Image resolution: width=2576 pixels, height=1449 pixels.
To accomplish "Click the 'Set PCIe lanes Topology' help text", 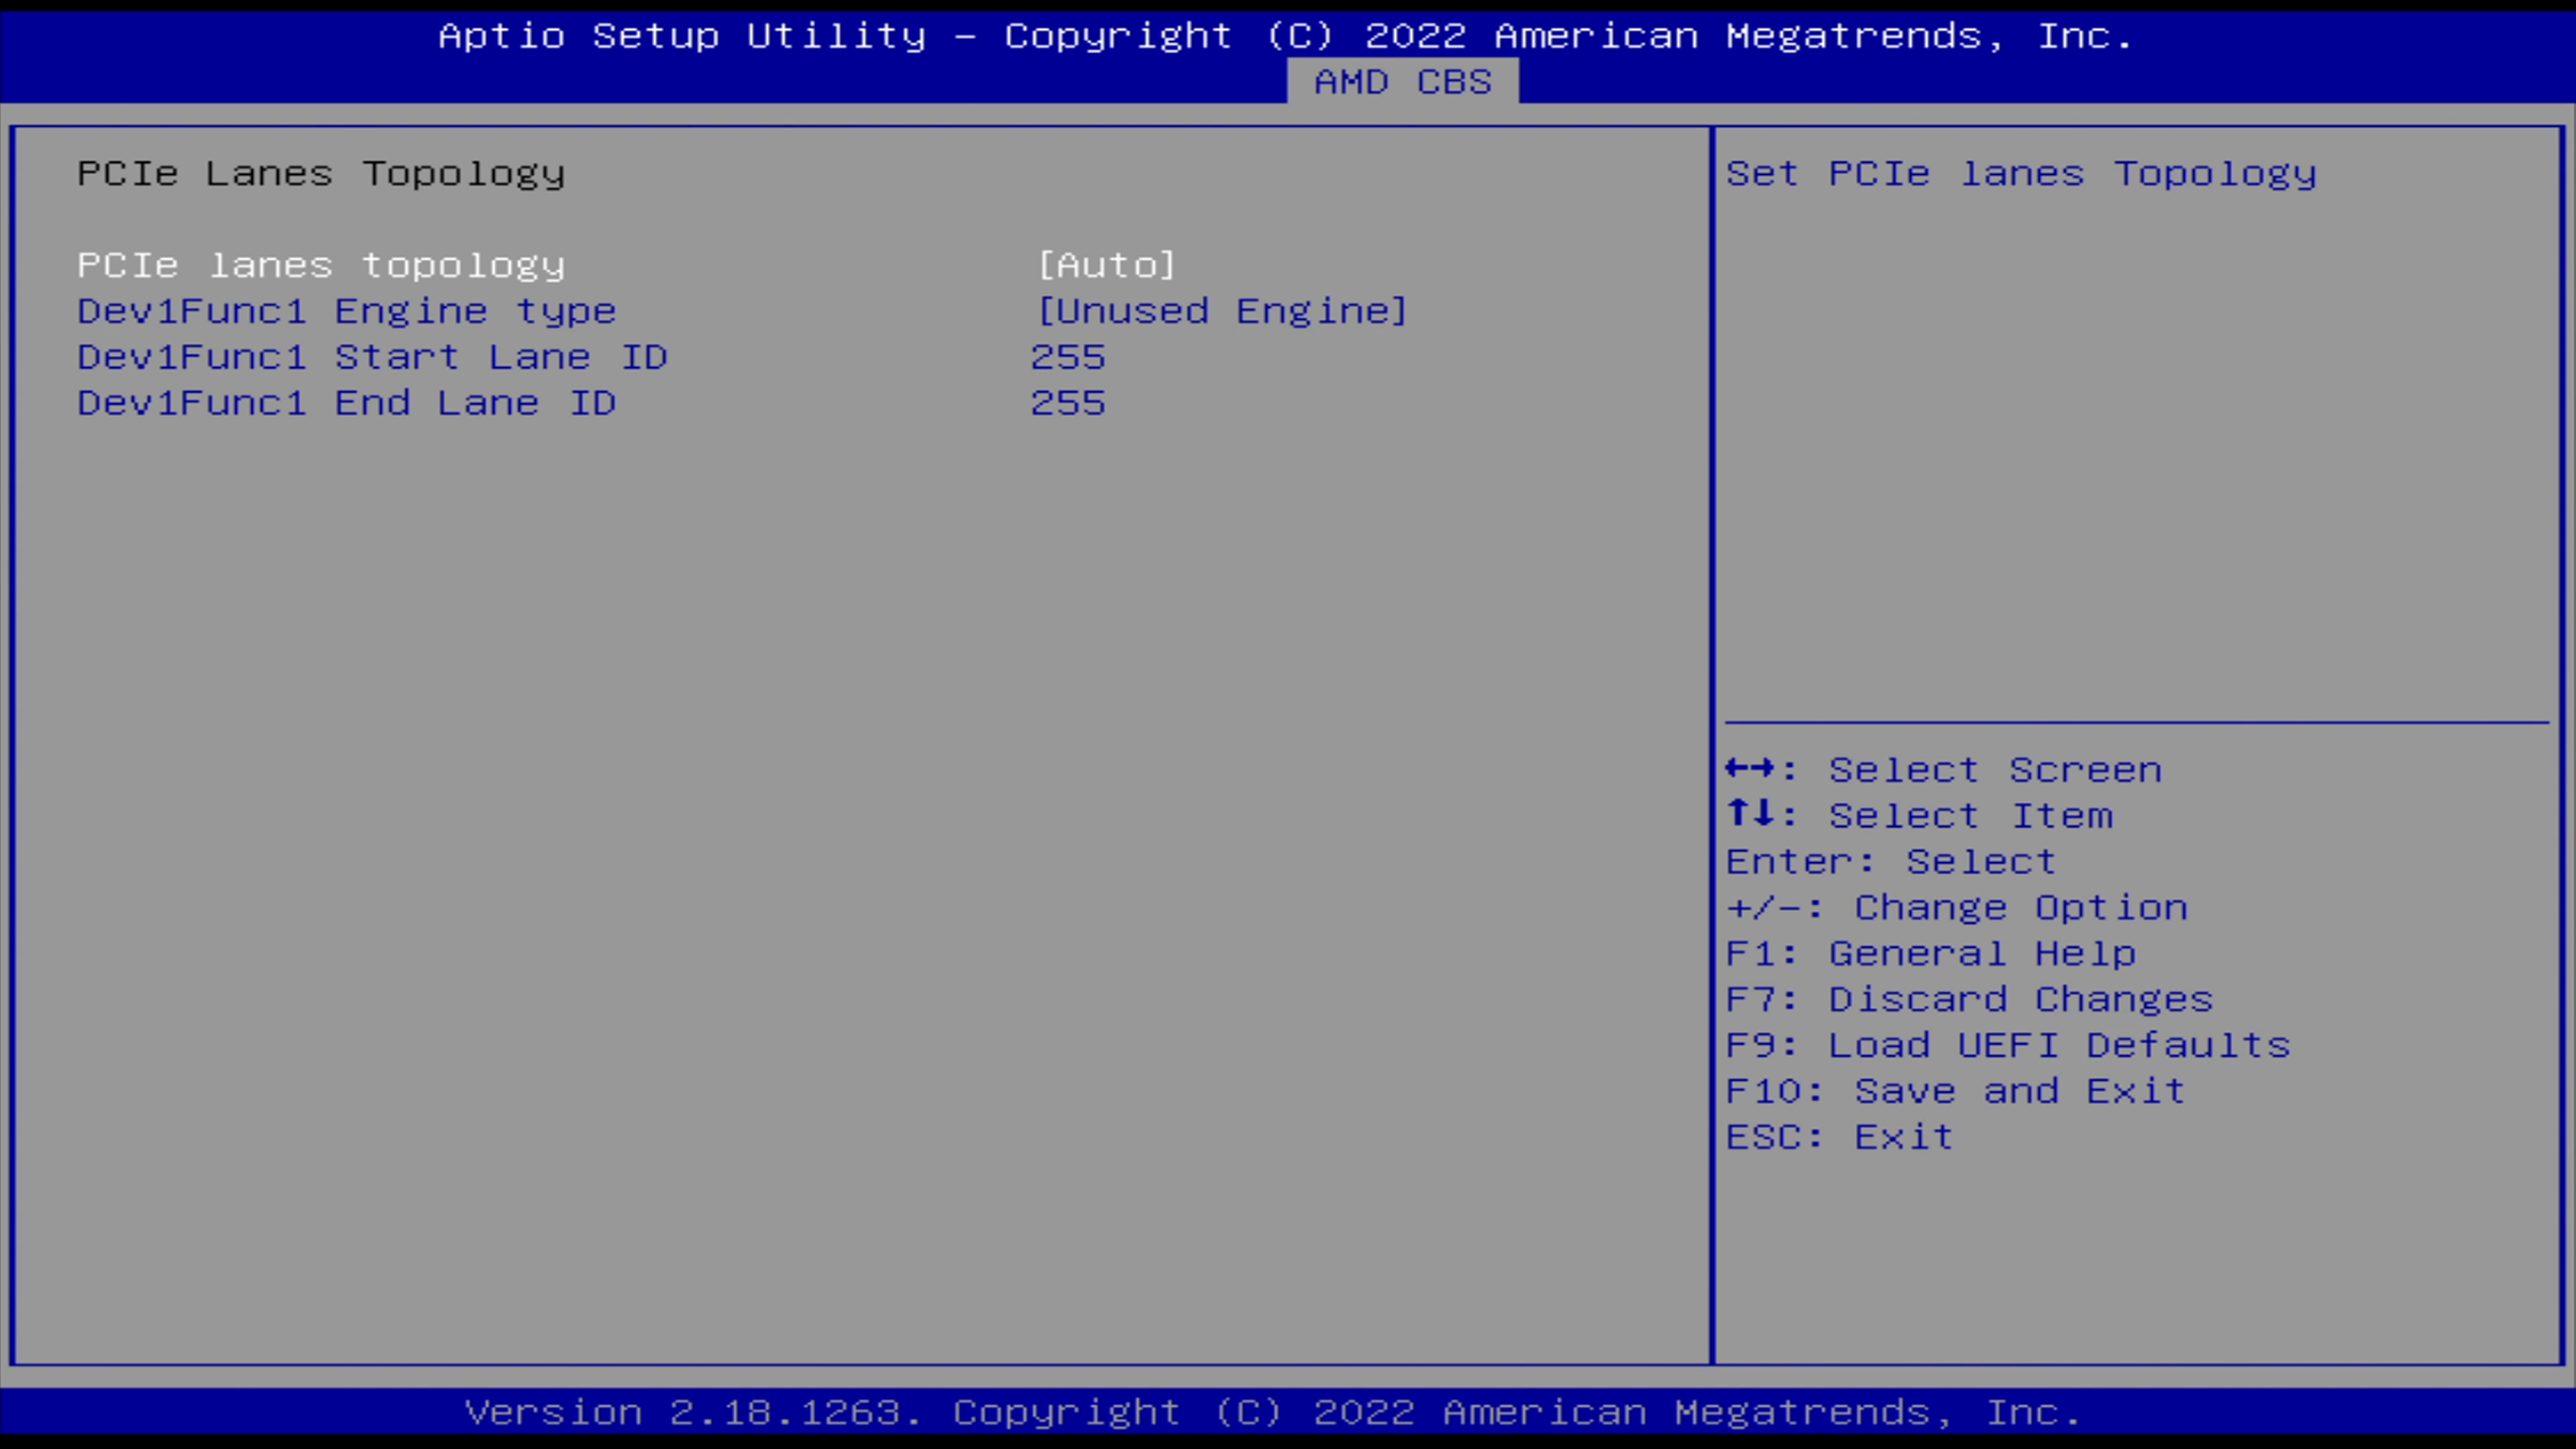I will pos(2021,174).
